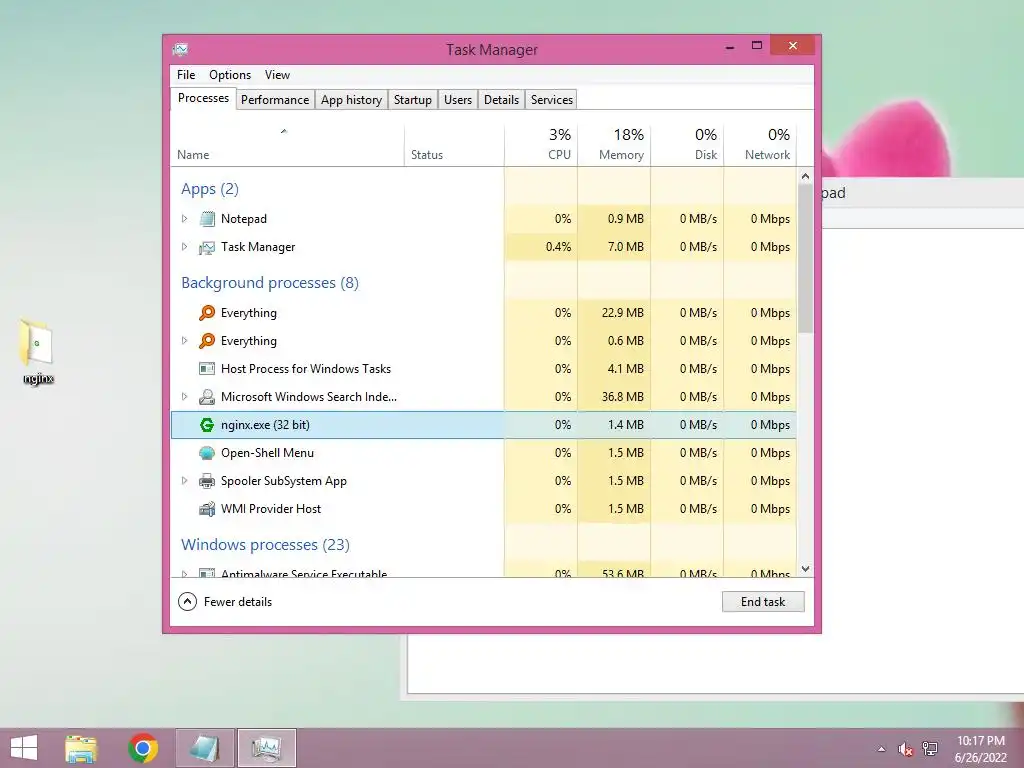Switch to Notepad on the taskbar

[204, 748]
